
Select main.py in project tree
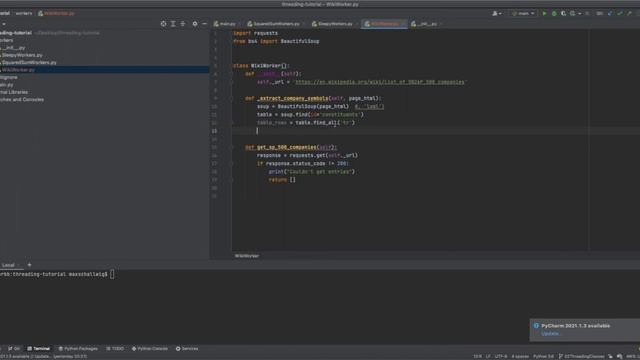pyautogui.click(x=7, y=84)
